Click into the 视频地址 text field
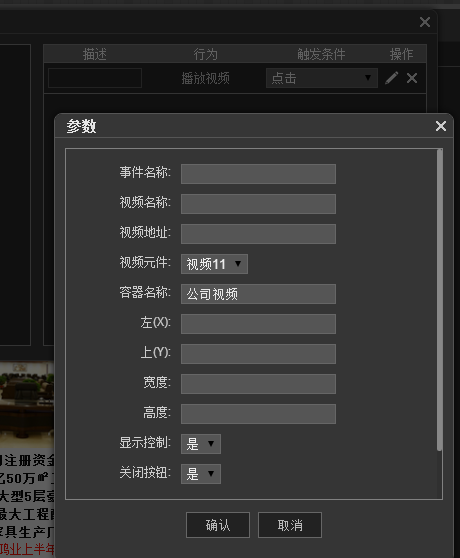The height and width of the screenshot is (558, 460). pyautogui.click(x=258, y=234)
